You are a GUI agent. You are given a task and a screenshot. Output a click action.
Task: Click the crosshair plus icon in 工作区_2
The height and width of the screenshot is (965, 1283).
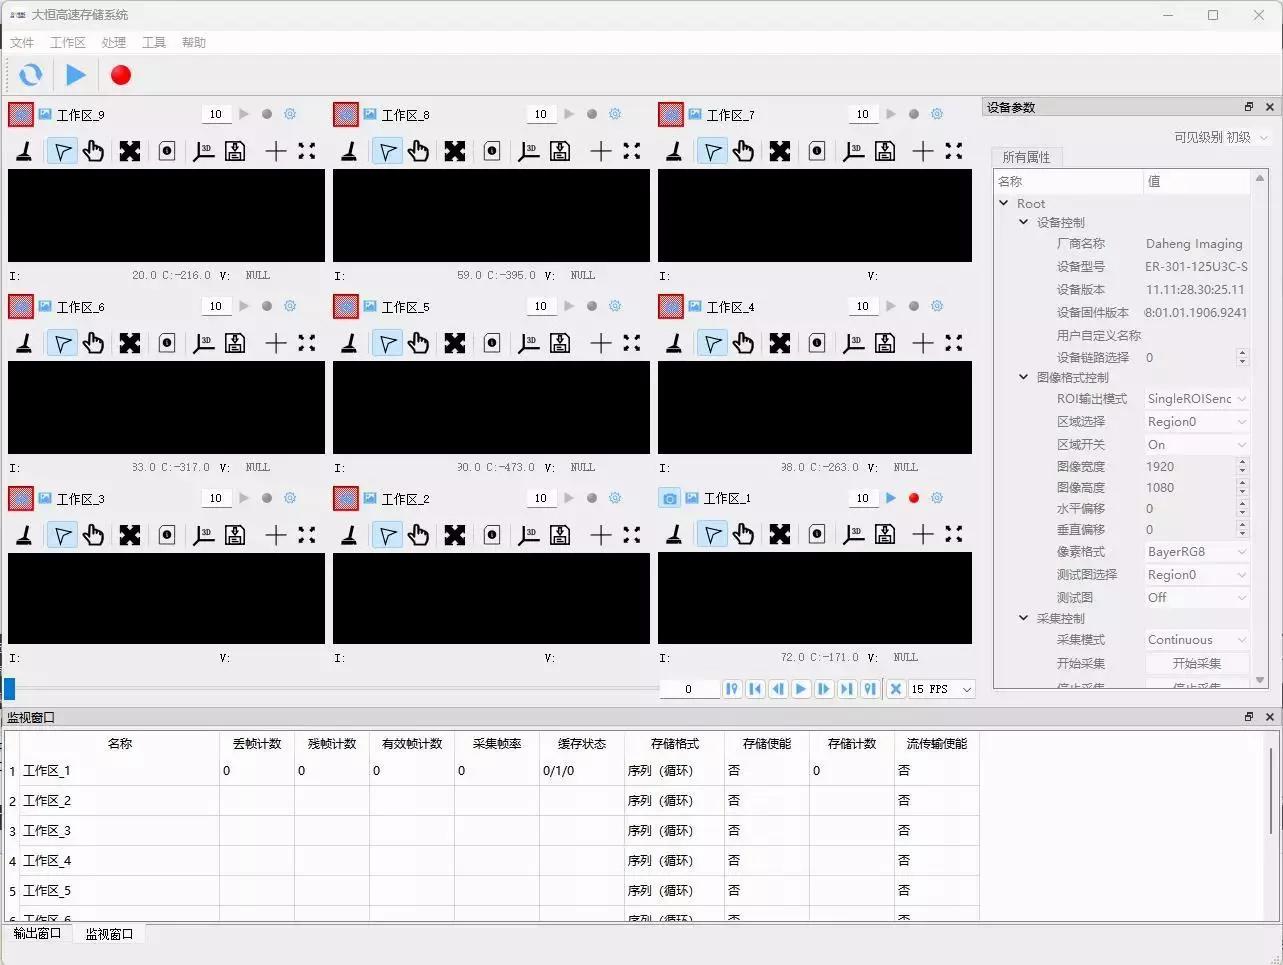(601, 535)
